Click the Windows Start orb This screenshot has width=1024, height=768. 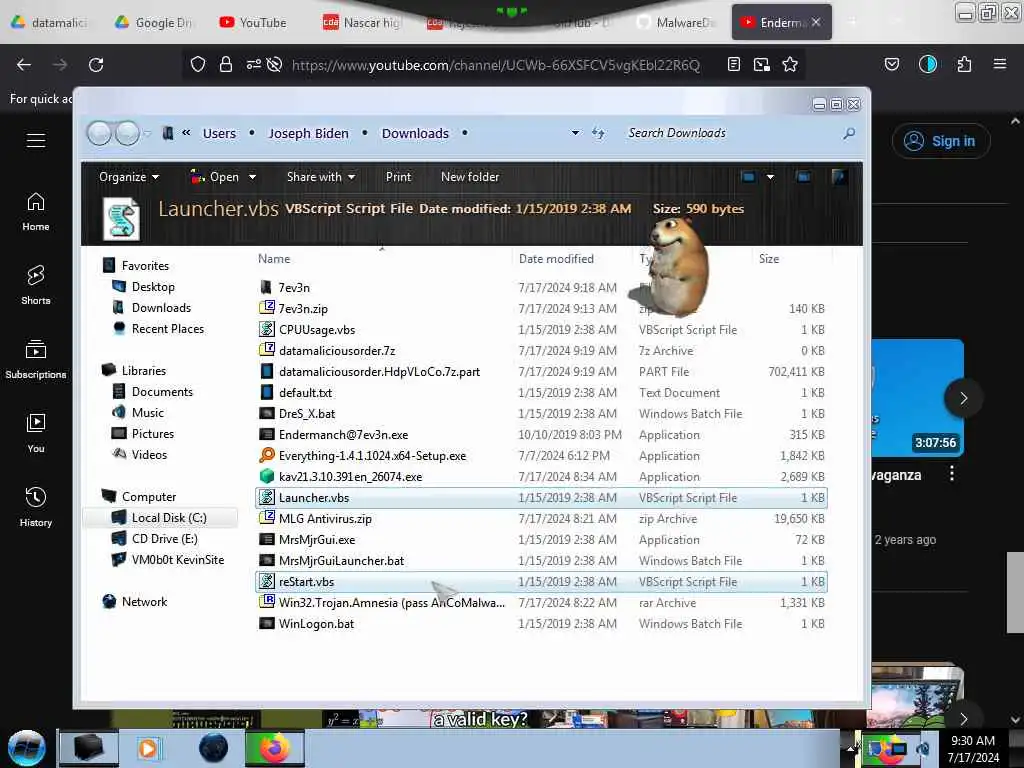click(27, 748)
